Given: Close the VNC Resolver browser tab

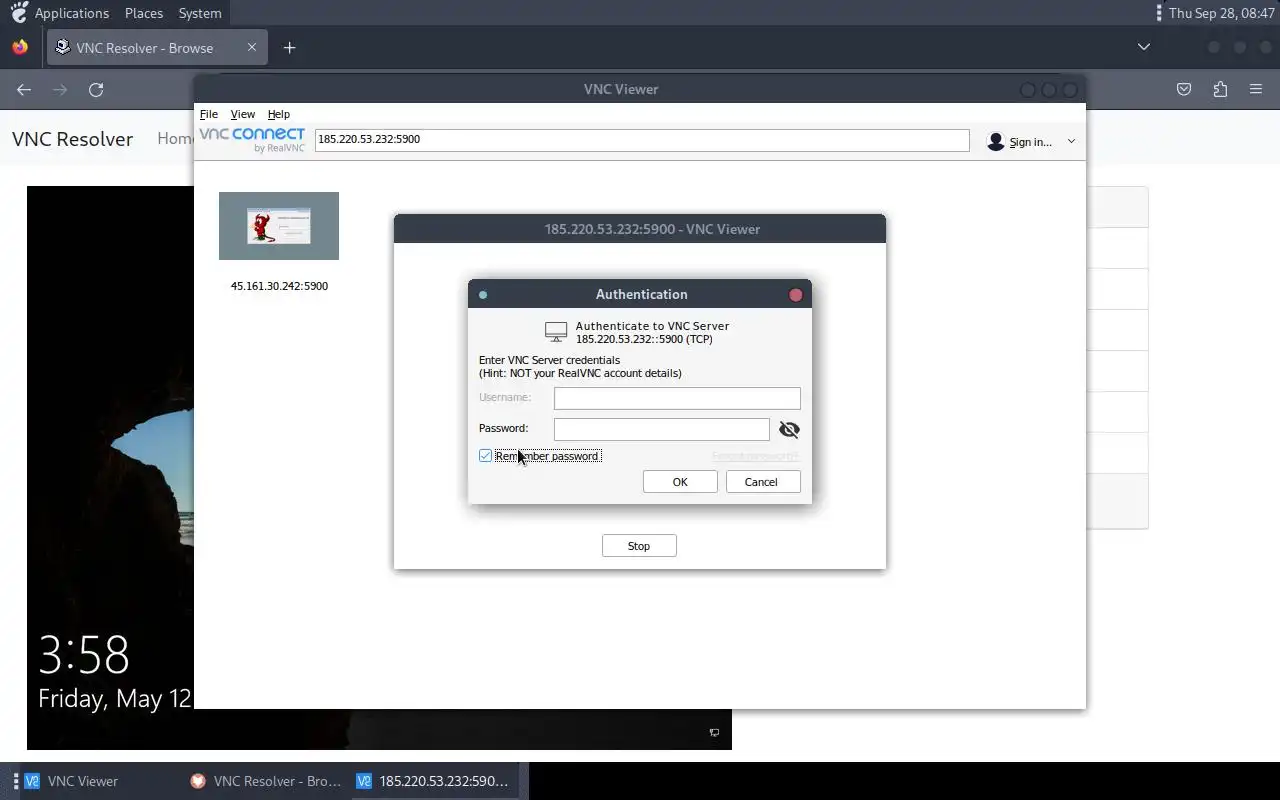Looking at the screenshot, I should pyautogui.click(x=252, y=47).
